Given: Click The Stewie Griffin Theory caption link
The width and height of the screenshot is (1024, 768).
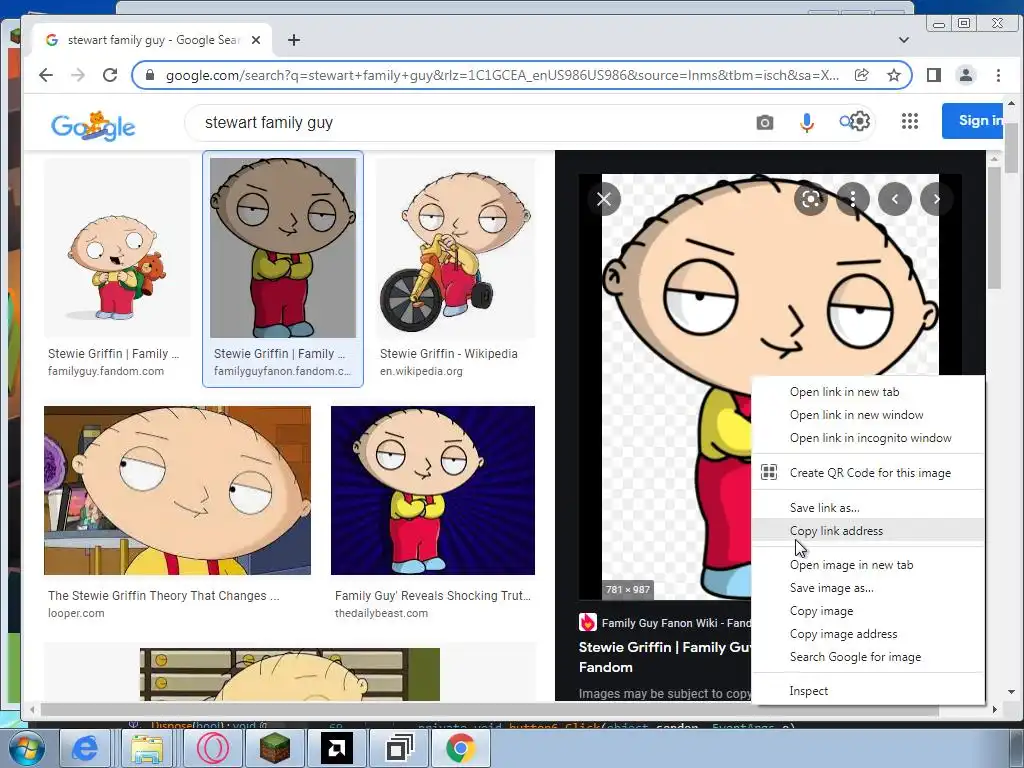Looking at the screenshot, I should 163,596.
